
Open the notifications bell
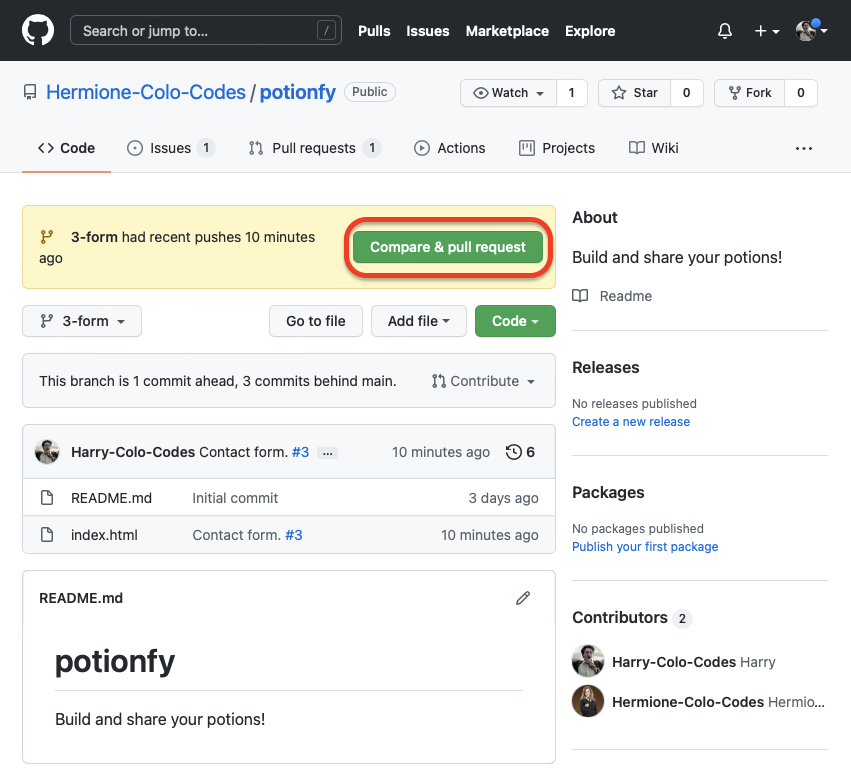pos(725,31)
